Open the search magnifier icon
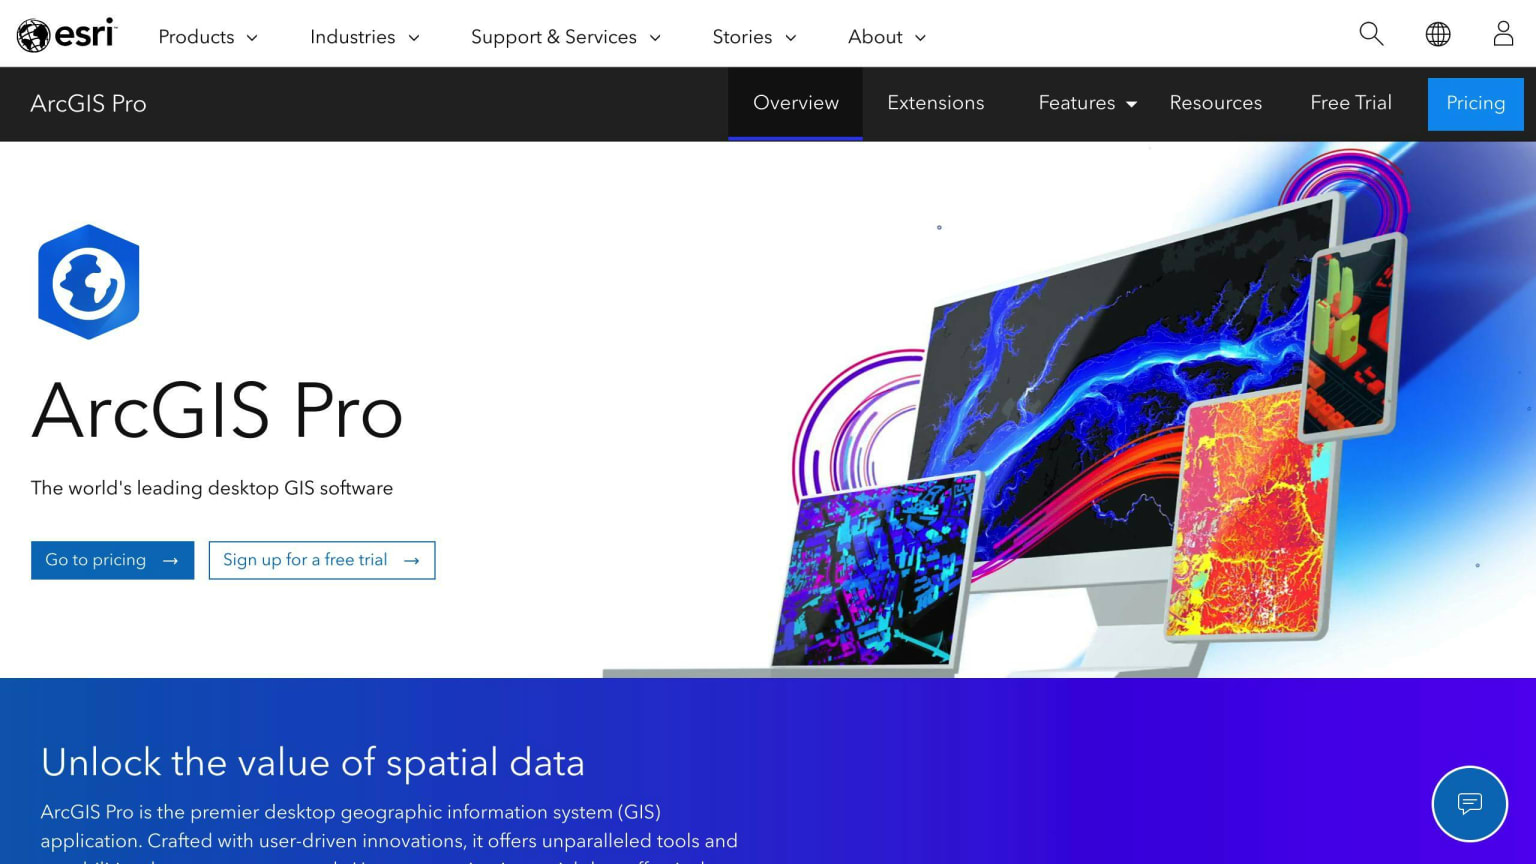Viewport: 1536px width, 864px height. (x=1371, y=34)
